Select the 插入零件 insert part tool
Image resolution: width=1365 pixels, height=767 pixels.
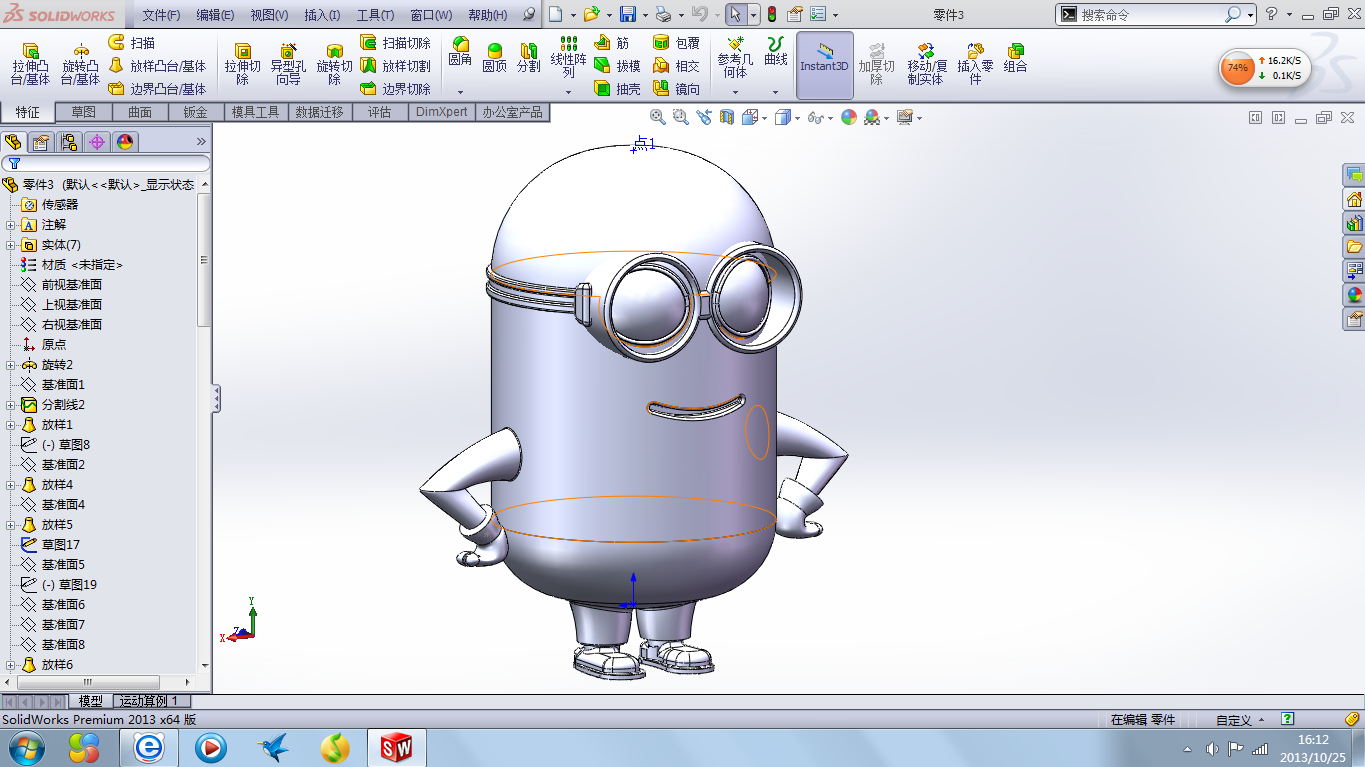(x=975, y=63)
